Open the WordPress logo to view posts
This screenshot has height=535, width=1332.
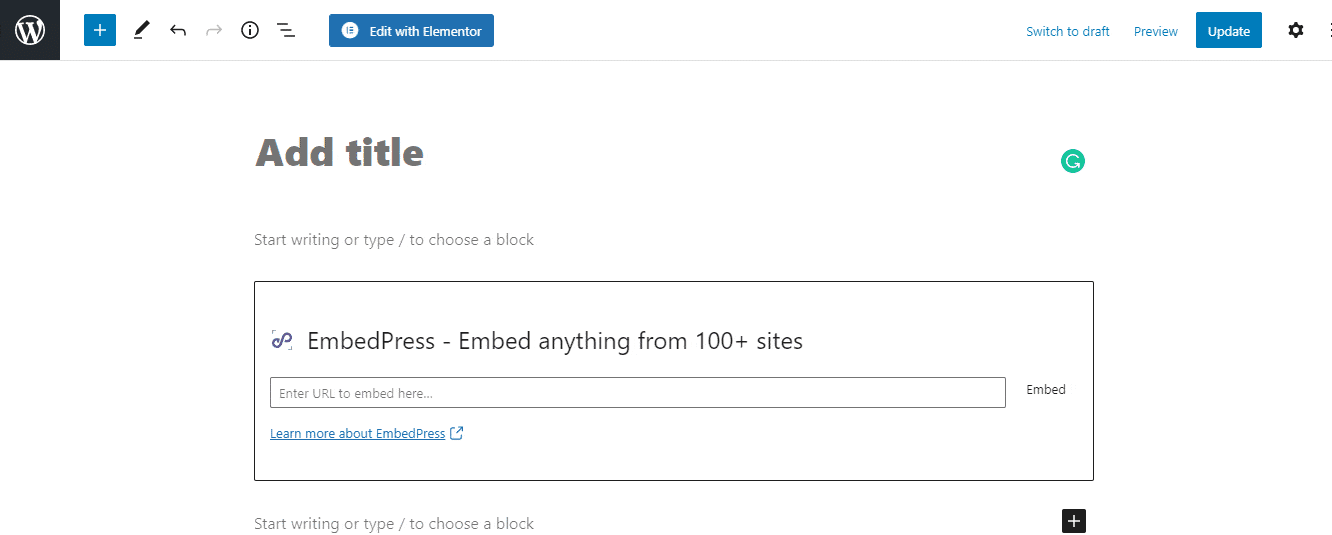30,30
